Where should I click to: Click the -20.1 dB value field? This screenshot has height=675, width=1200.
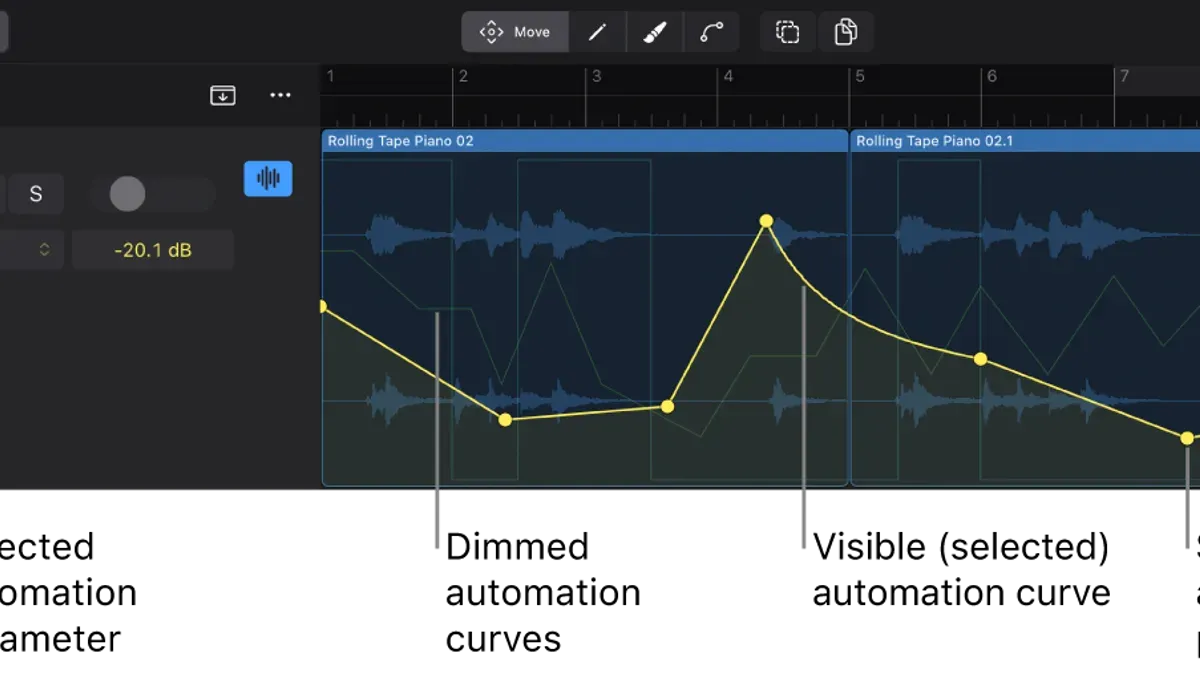click(153, 250)
